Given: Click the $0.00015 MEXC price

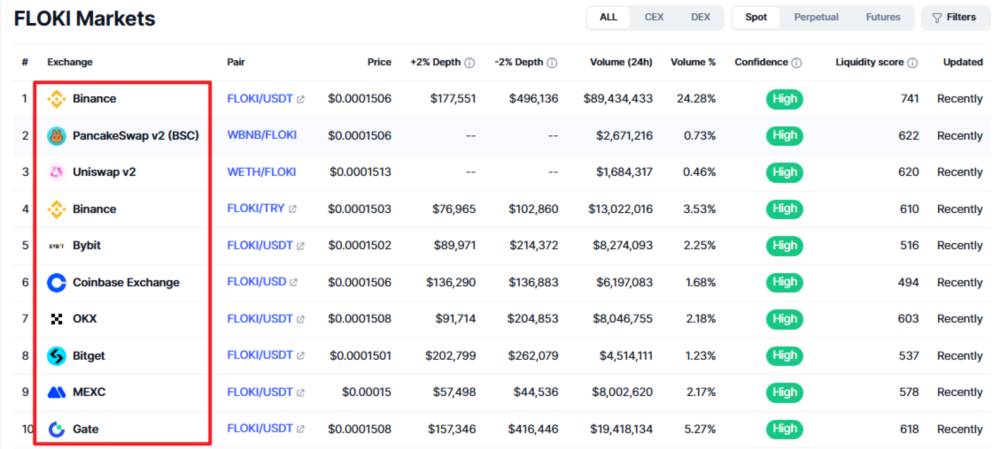Looking at the screenshot, I should (x=367, y=392).
